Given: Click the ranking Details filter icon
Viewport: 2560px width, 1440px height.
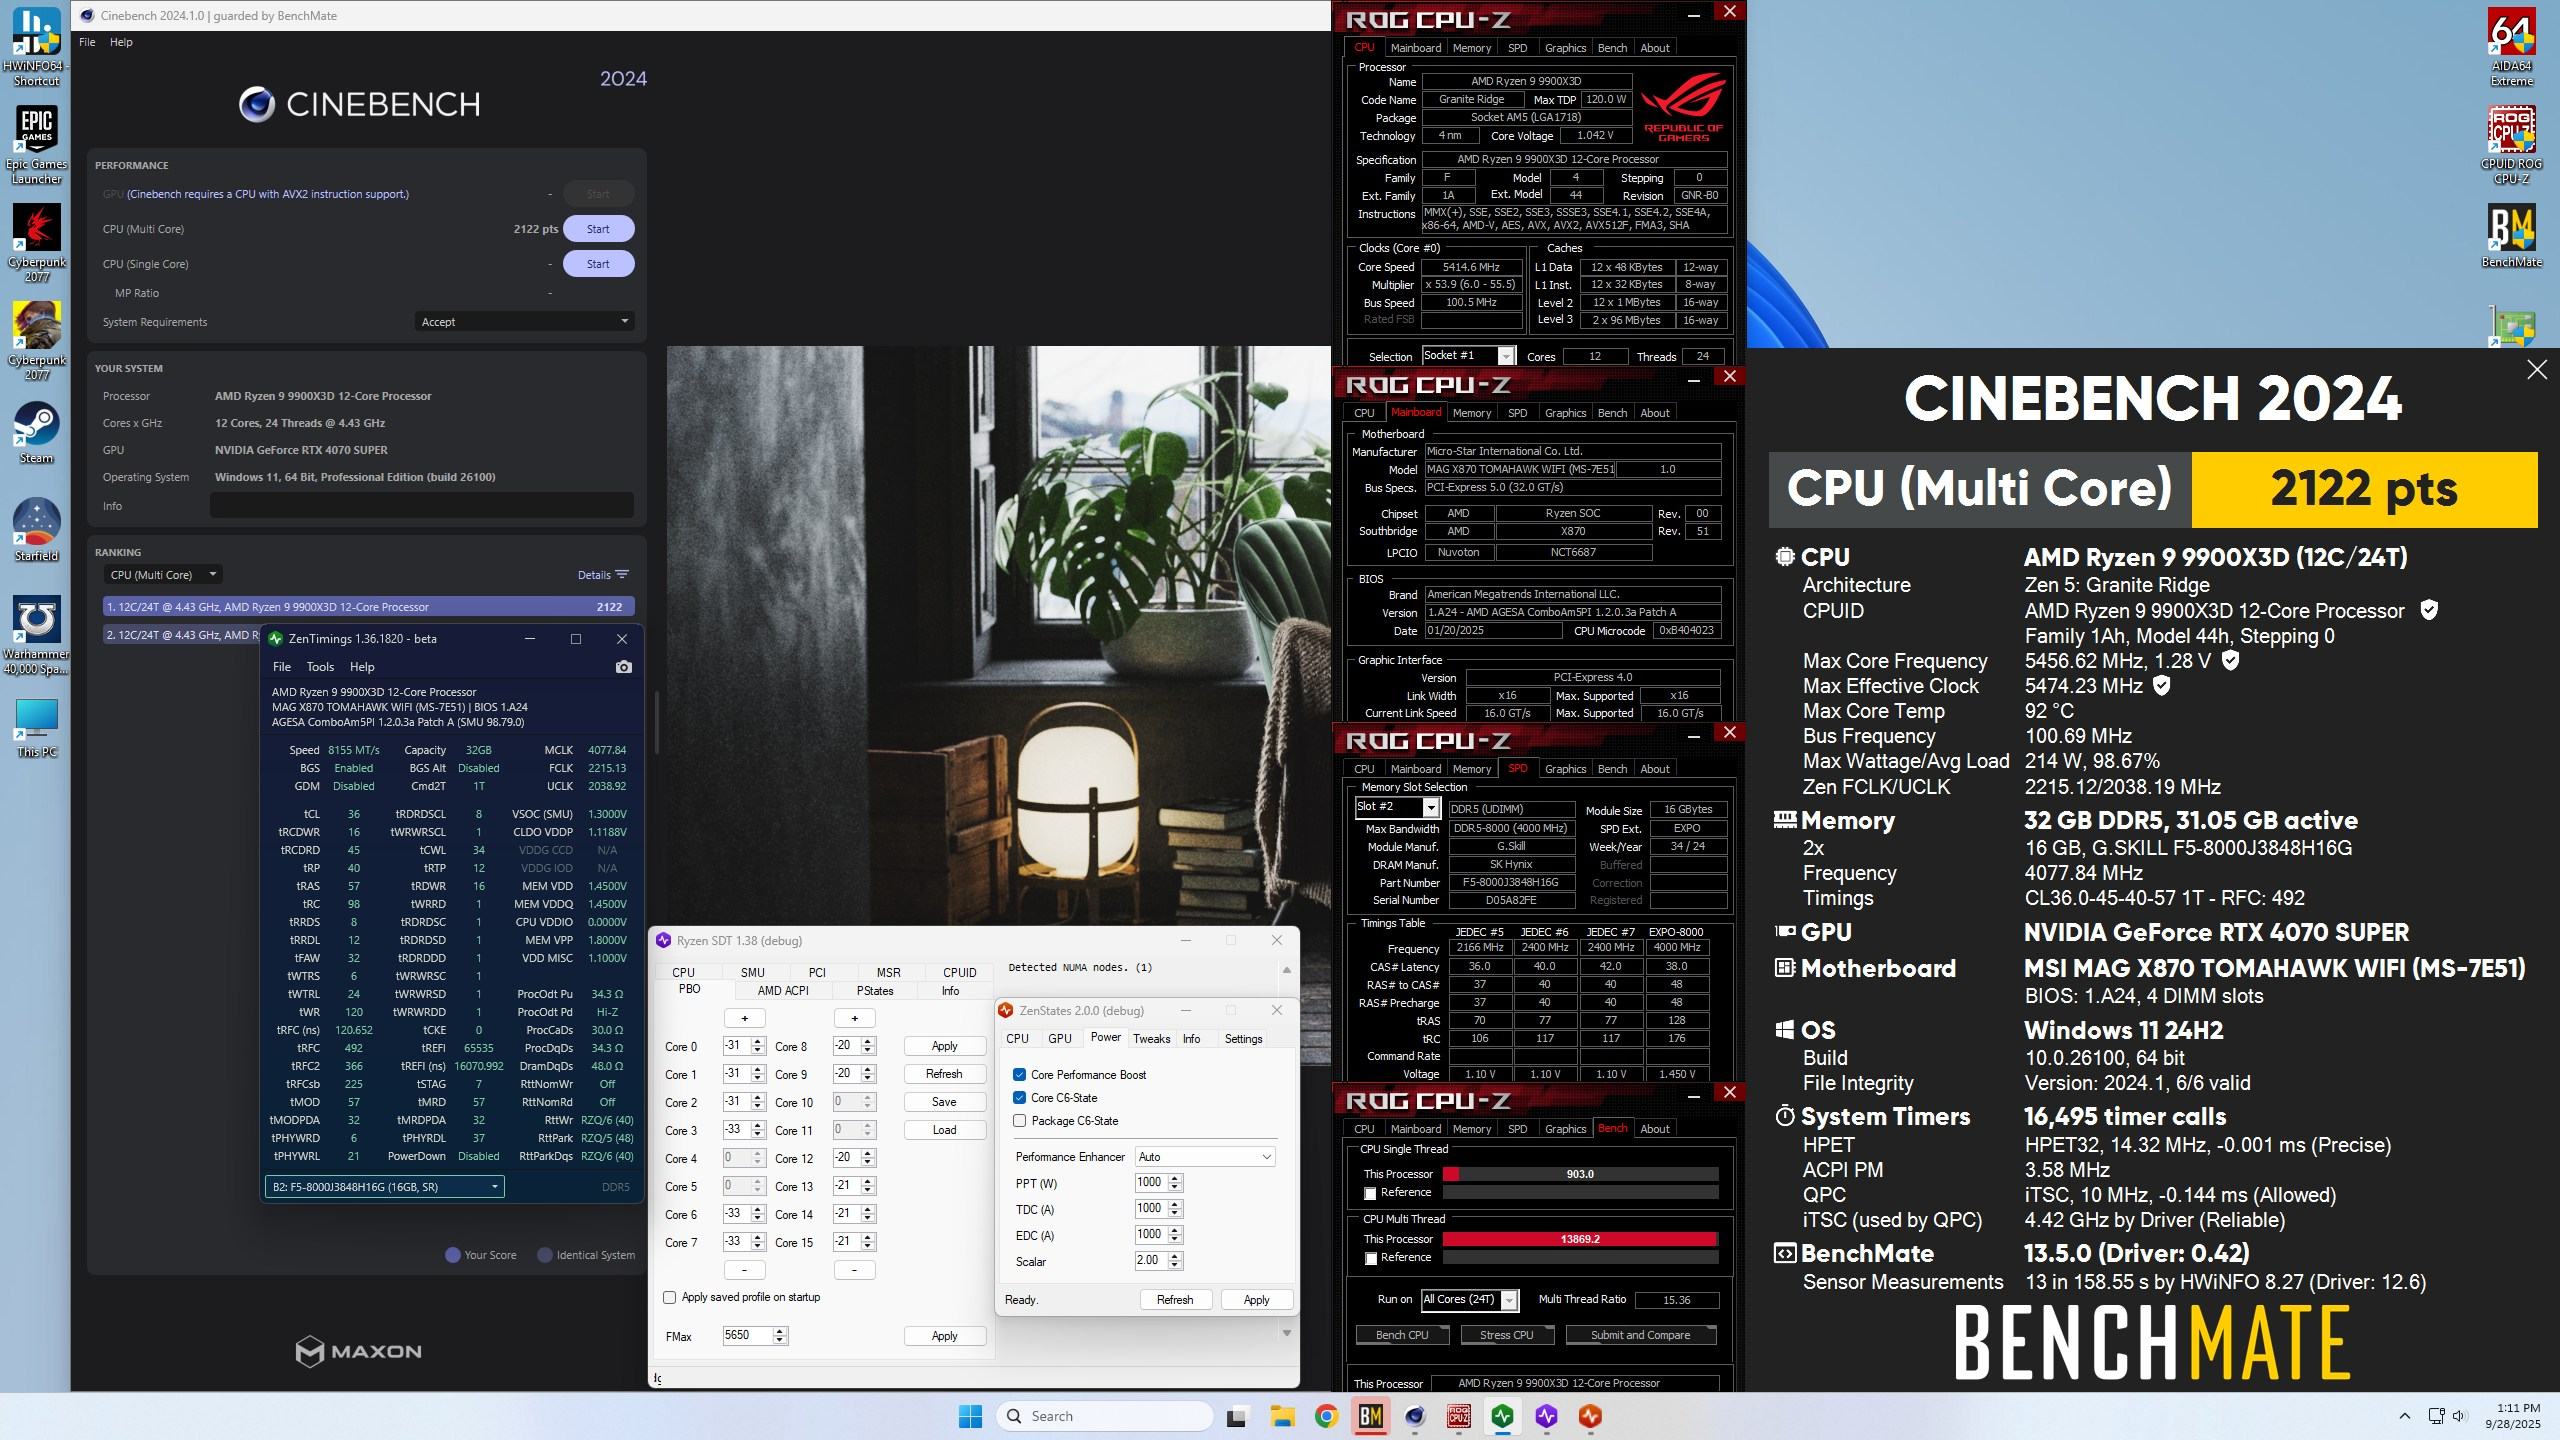Looking at the screenshot, I should coord(622,575).
